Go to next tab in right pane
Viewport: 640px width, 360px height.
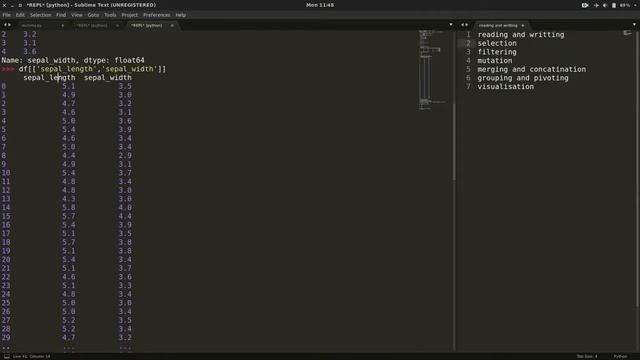467,25
